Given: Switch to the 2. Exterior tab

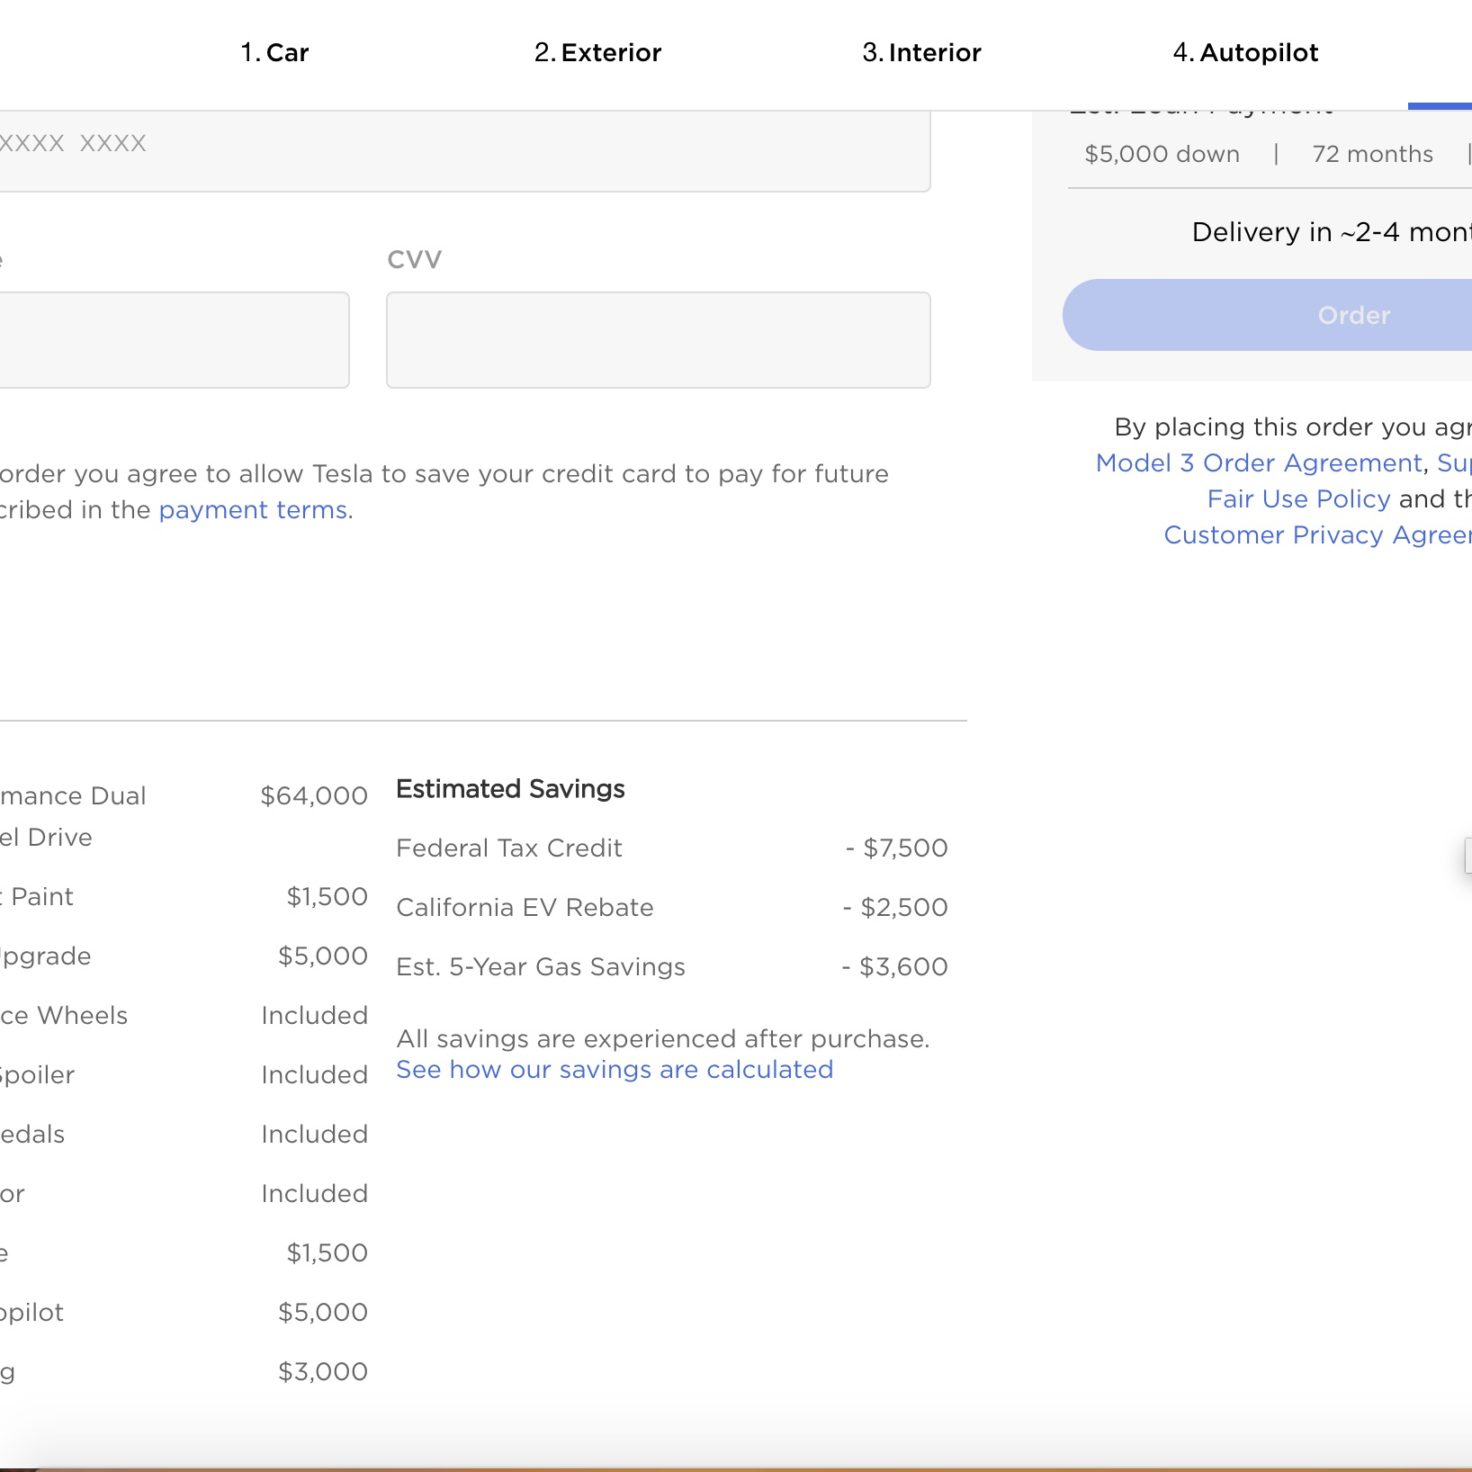Looking at the screenshot, I should (598, 53).
